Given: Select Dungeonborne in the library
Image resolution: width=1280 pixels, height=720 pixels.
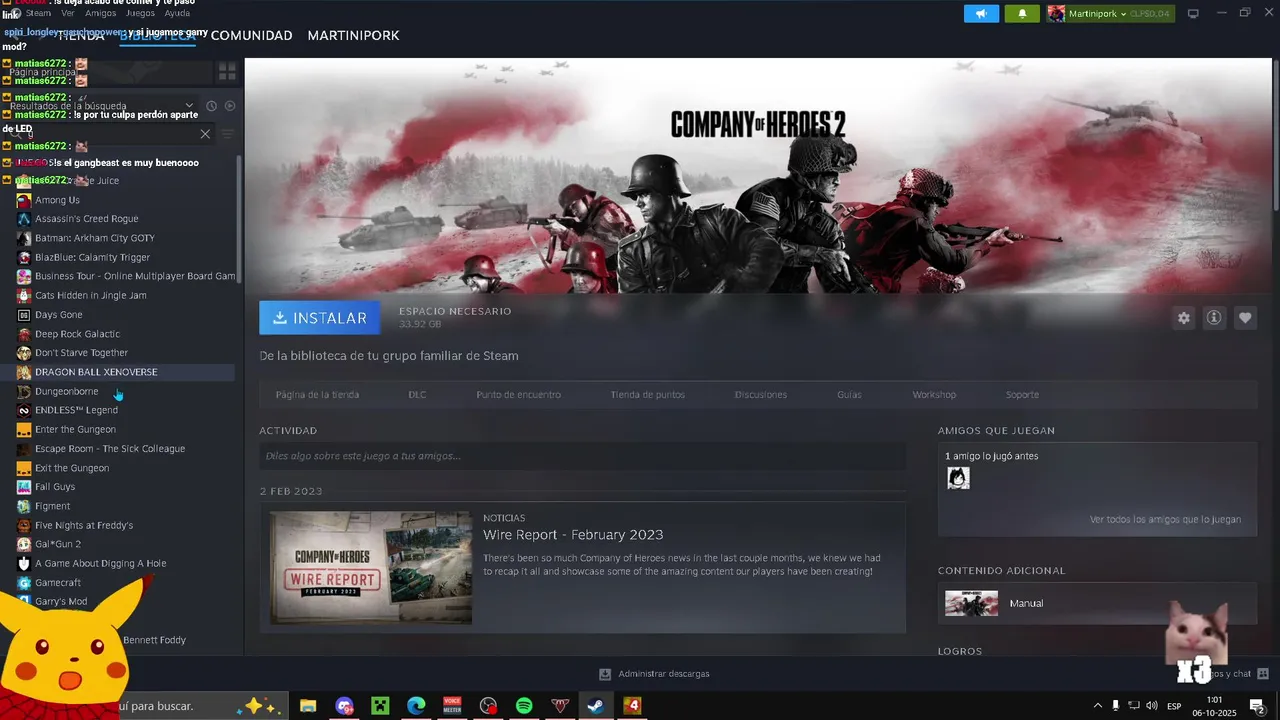Looking at the screenshot, I should pyautogui.click(x=66, y=391).
